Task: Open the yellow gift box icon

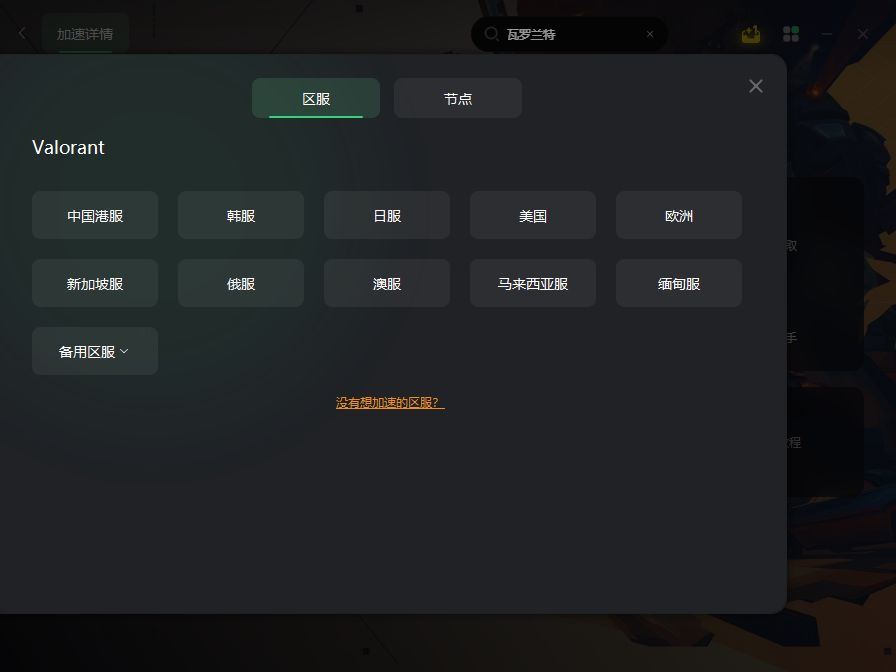Action: (751, 34)
